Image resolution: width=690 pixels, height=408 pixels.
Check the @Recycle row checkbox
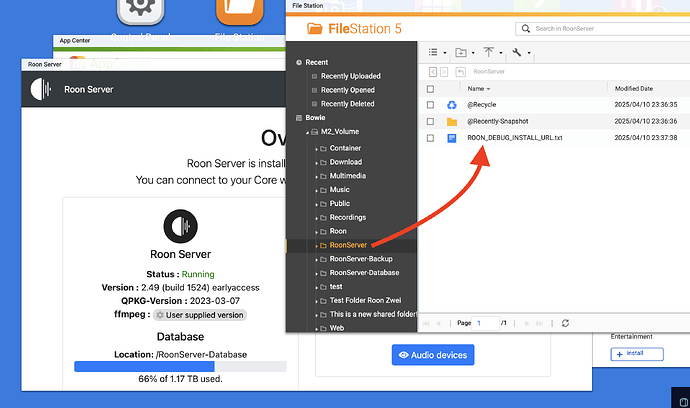430,105
